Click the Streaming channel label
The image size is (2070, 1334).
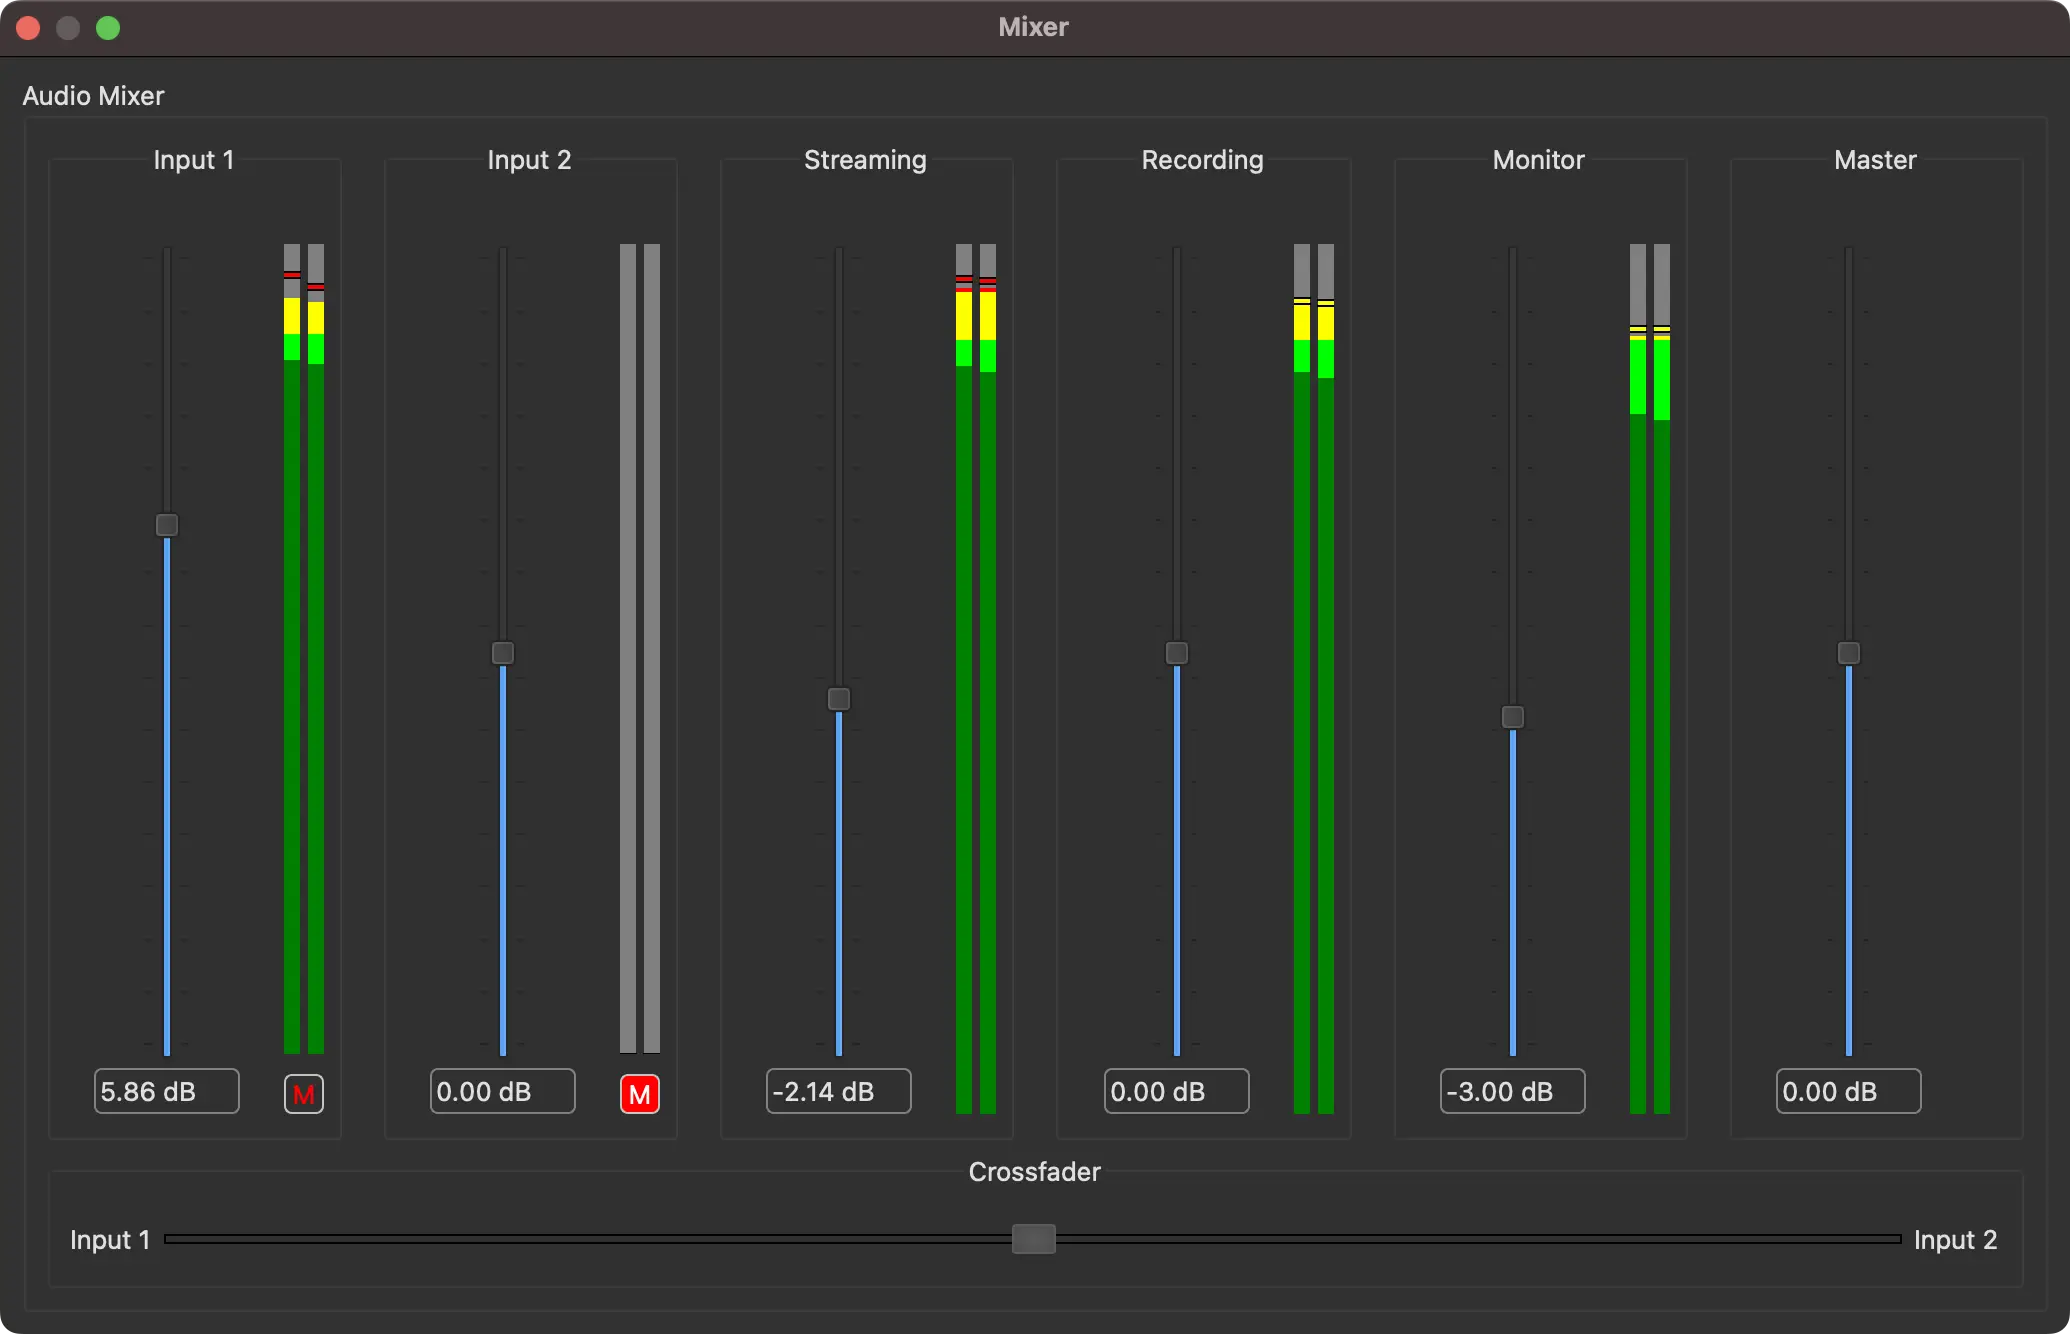point(864,160)
